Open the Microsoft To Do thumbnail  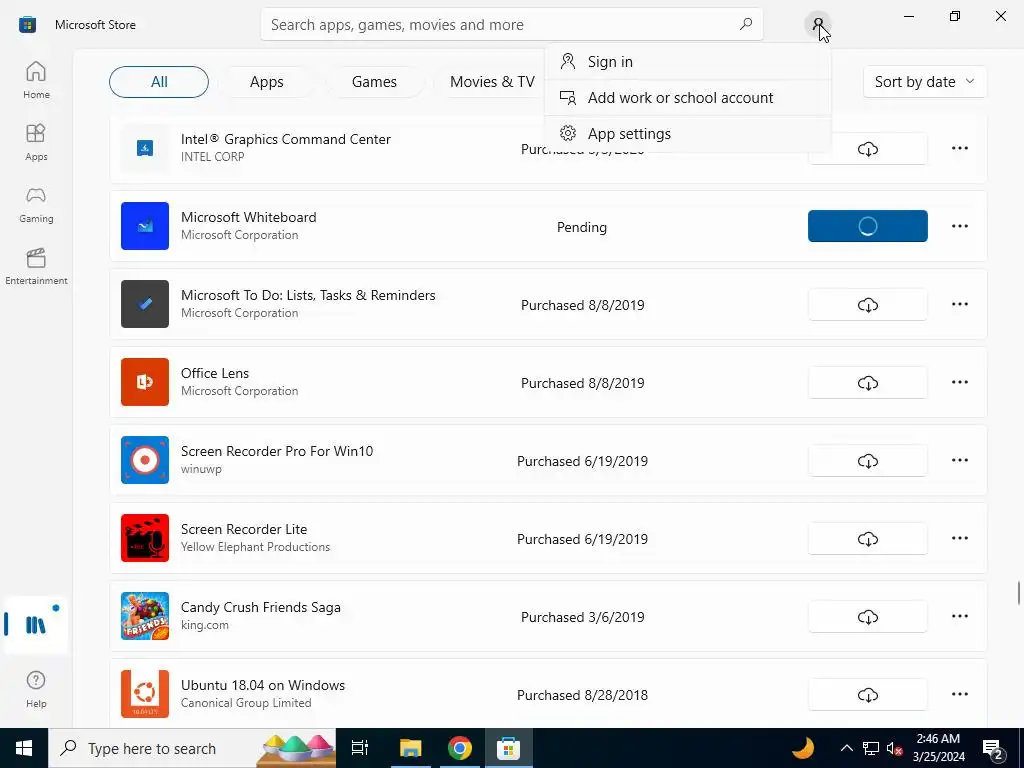(145, 304)
